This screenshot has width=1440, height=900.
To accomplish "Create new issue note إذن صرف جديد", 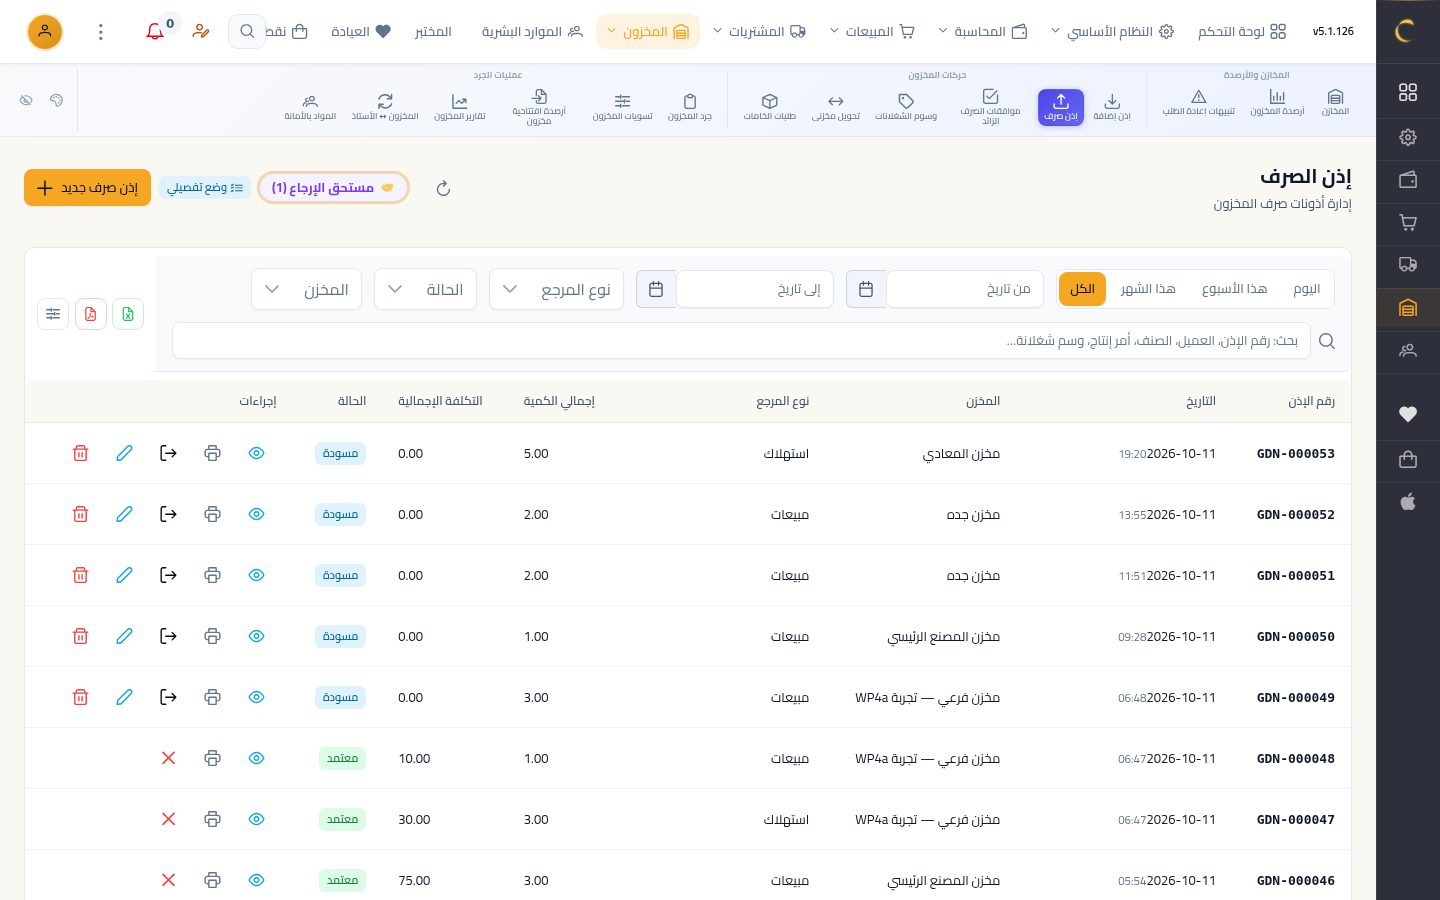I will click(x=87, y=187).
